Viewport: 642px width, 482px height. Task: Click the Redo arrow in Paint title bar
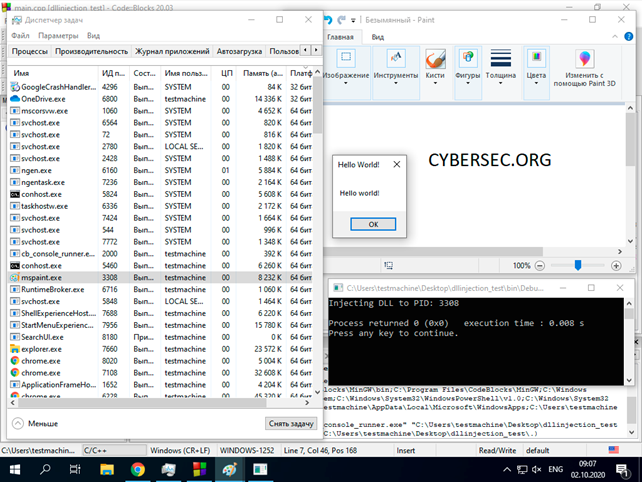pos(341,20)
